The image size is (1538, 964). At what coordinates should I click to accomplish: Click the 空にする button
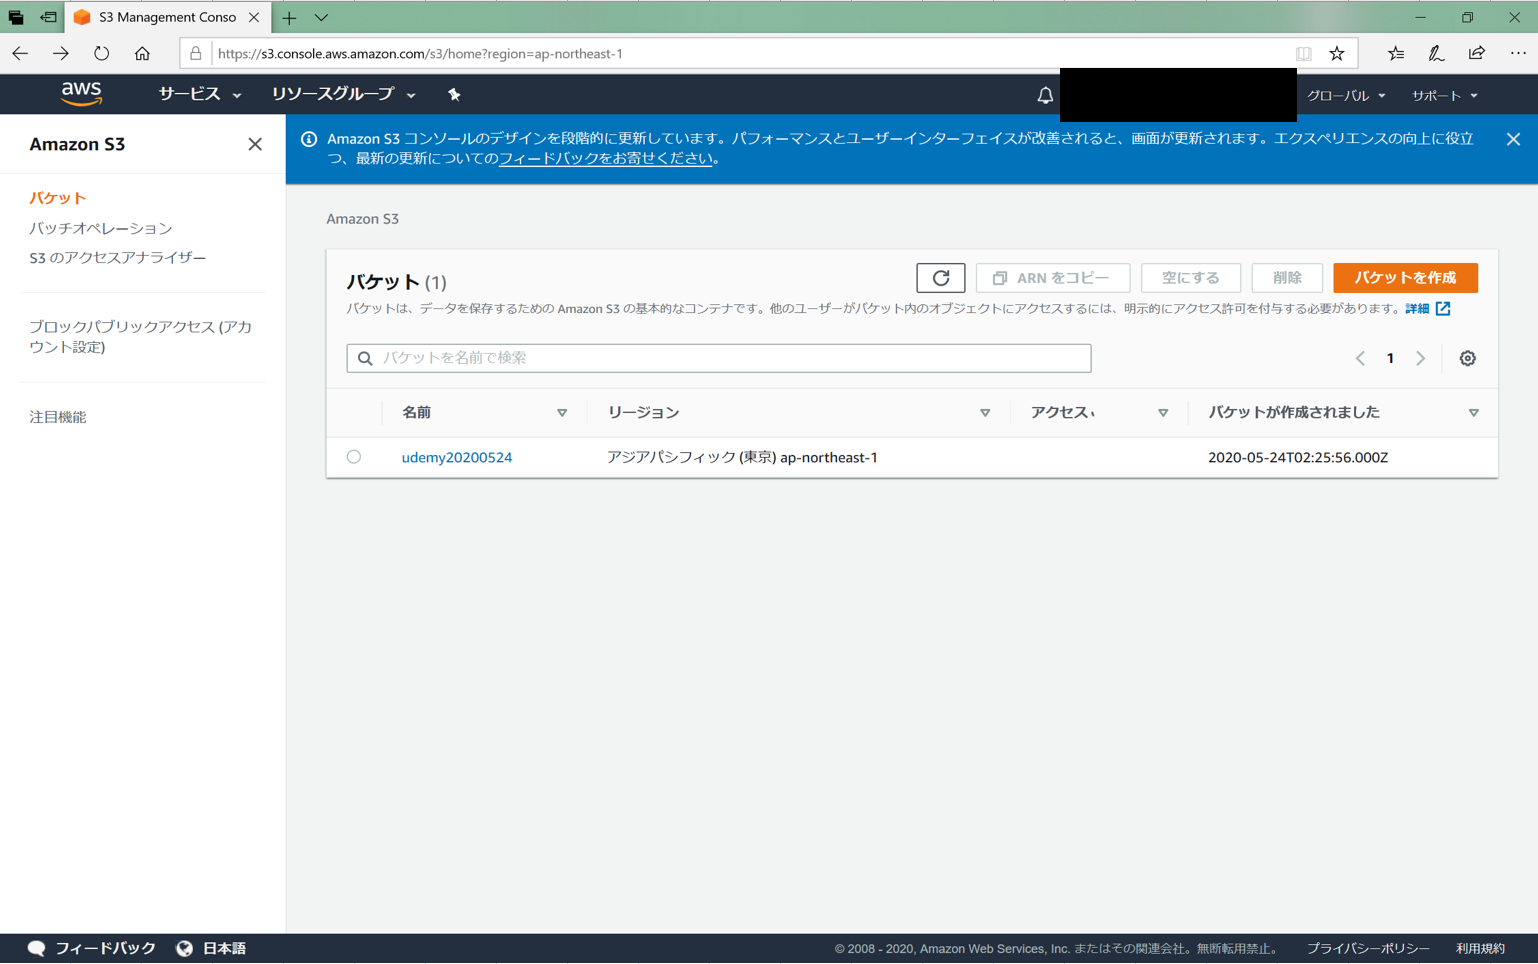click(x=1190, y=278)
